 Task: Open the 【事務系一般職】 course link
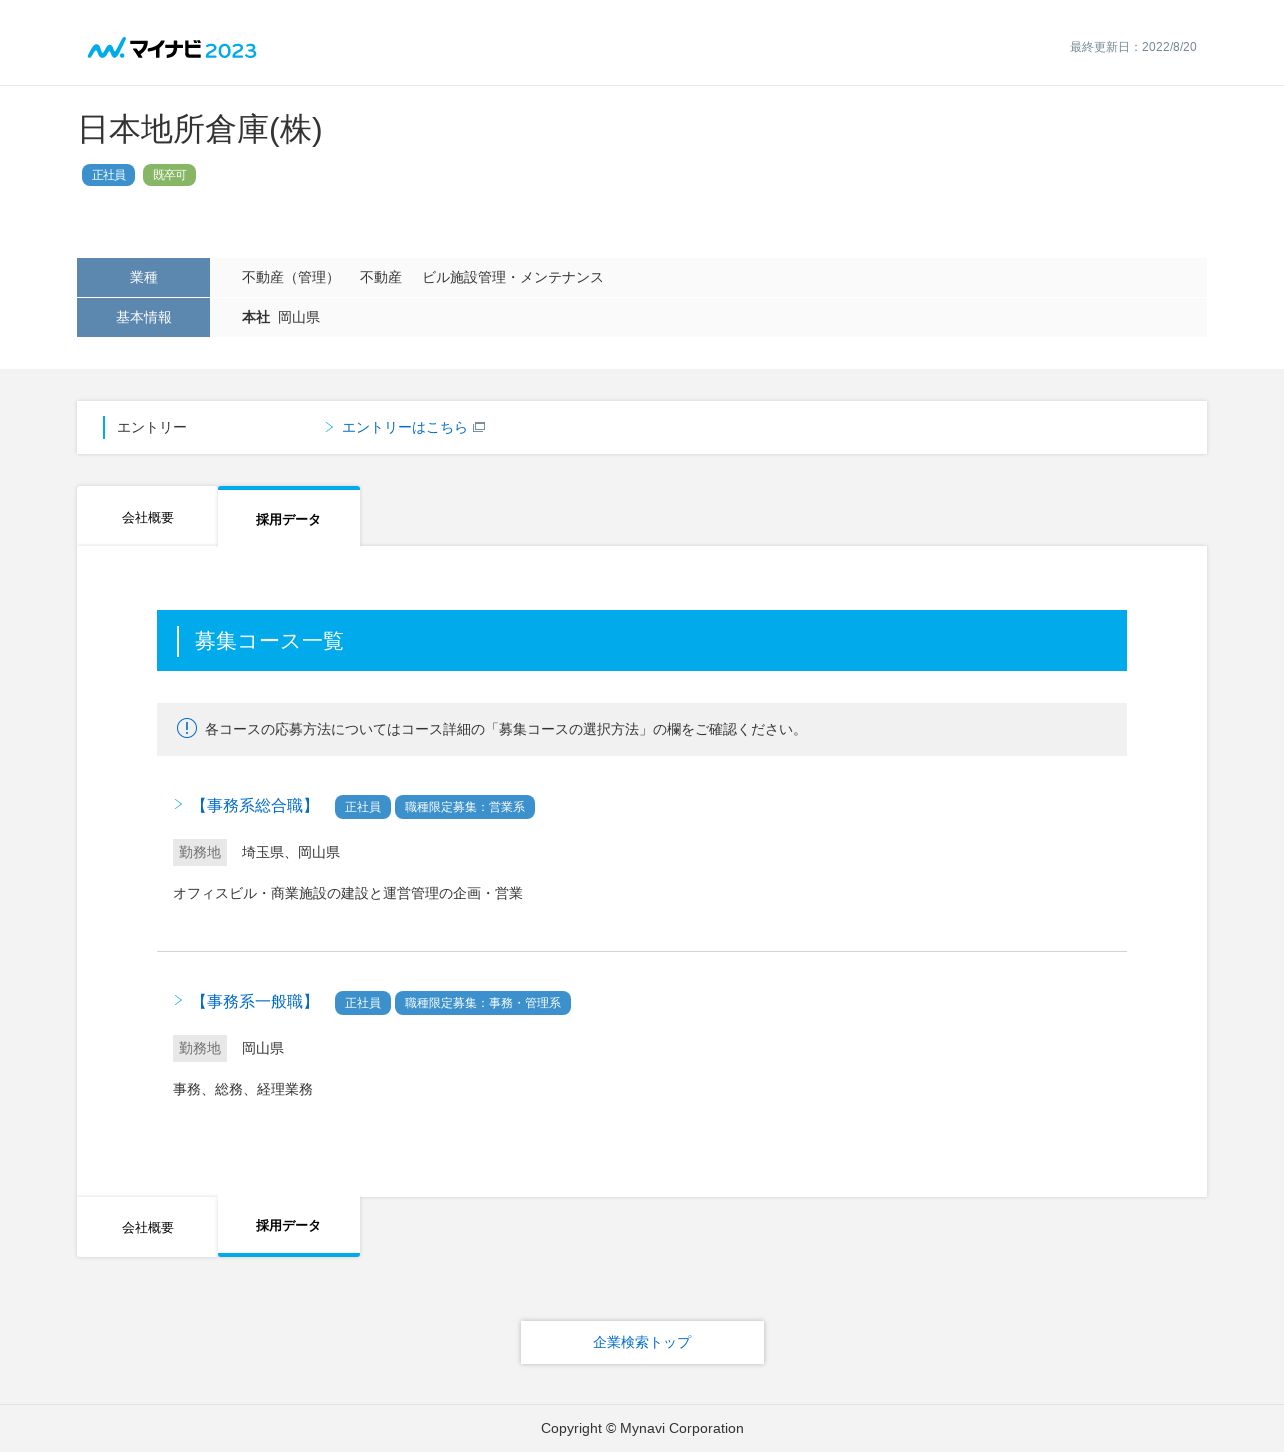[255, 1002]
